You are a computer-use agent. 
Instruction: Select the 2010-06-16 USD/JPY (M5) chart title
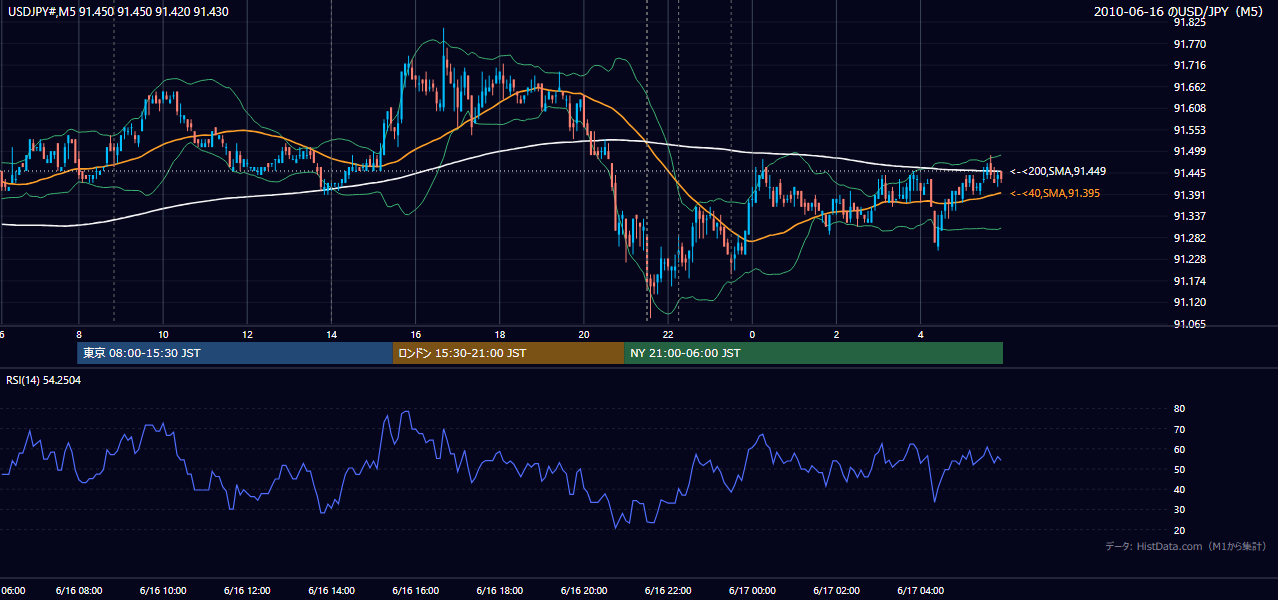[1179, 11]
